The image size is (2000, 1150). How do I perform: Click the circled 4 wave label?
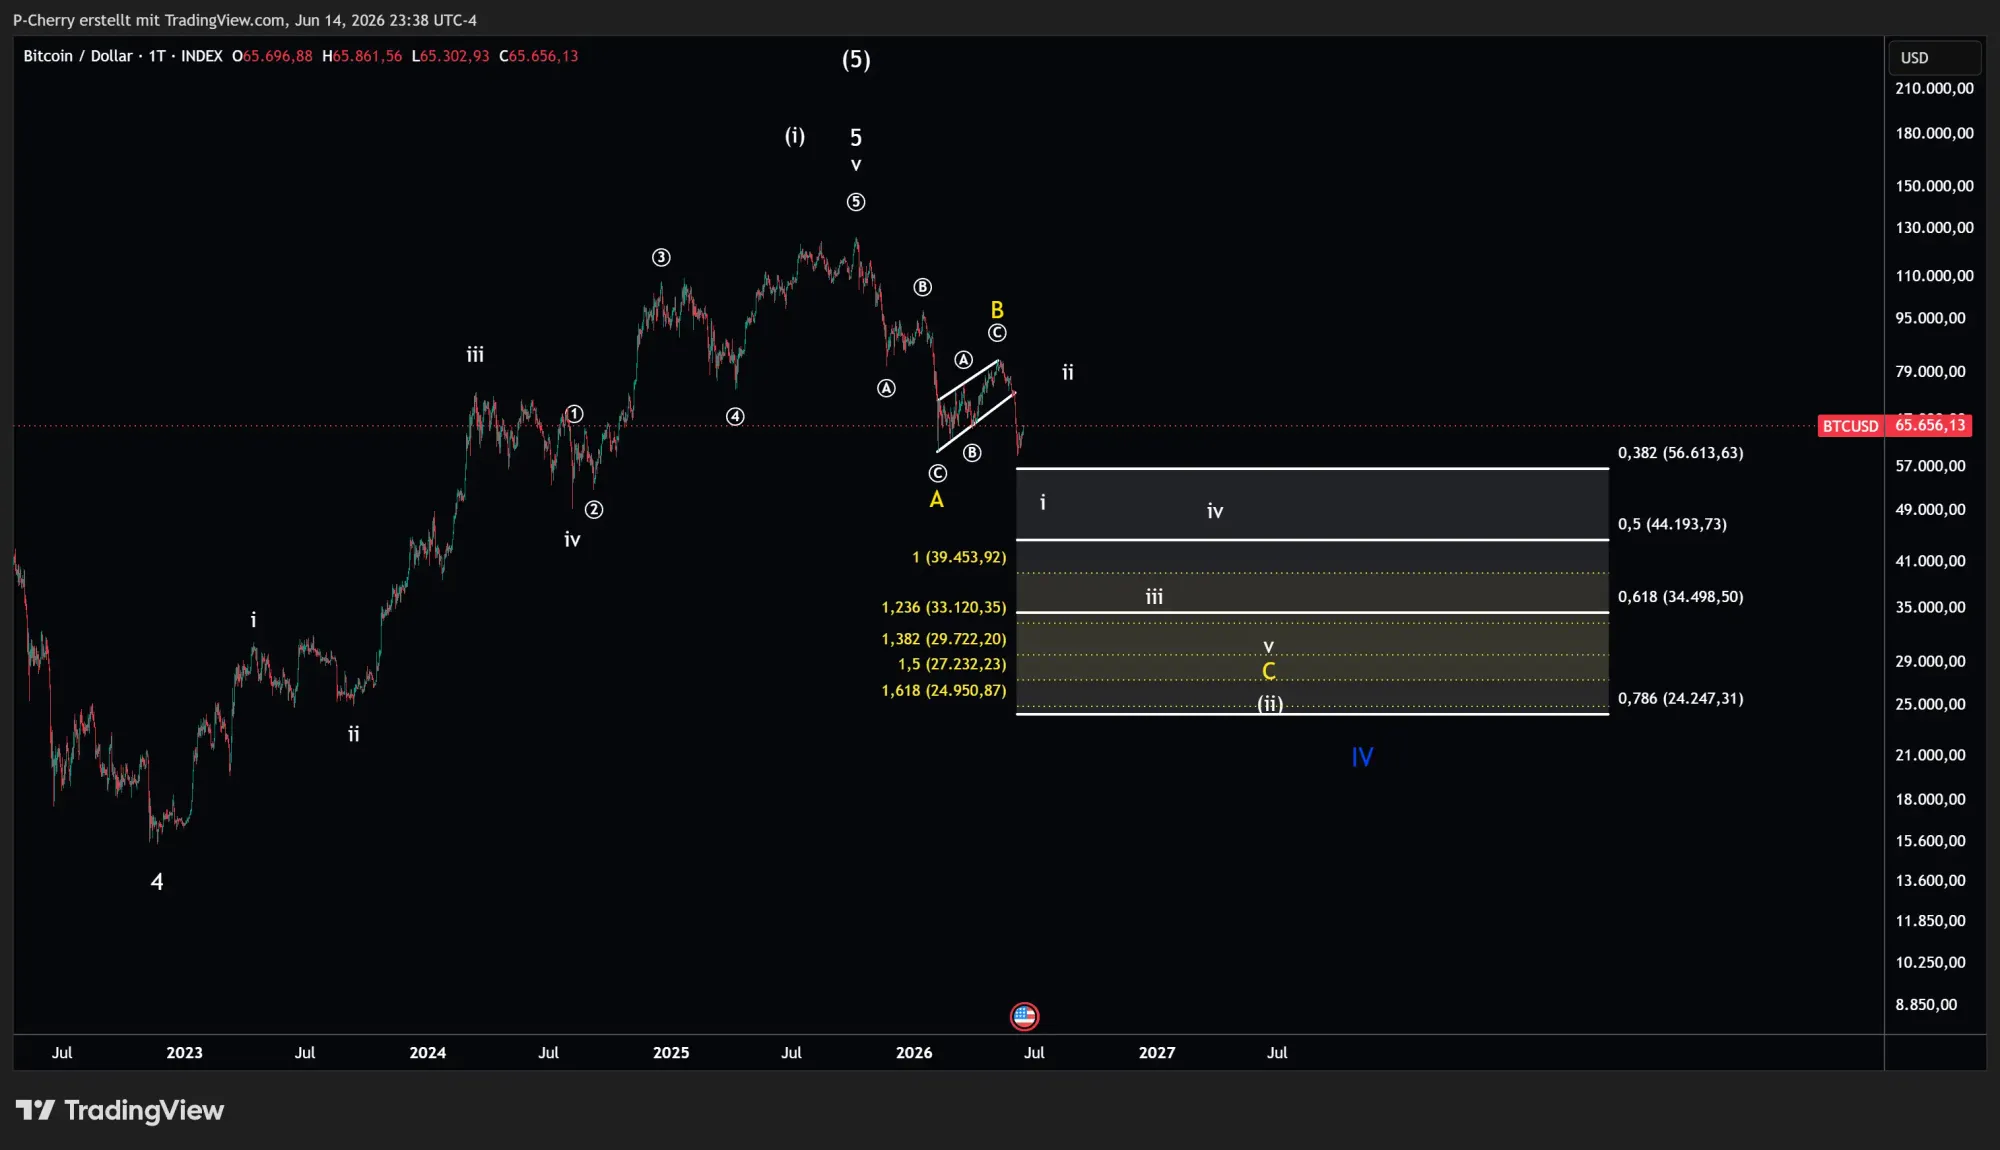(735, 417)
